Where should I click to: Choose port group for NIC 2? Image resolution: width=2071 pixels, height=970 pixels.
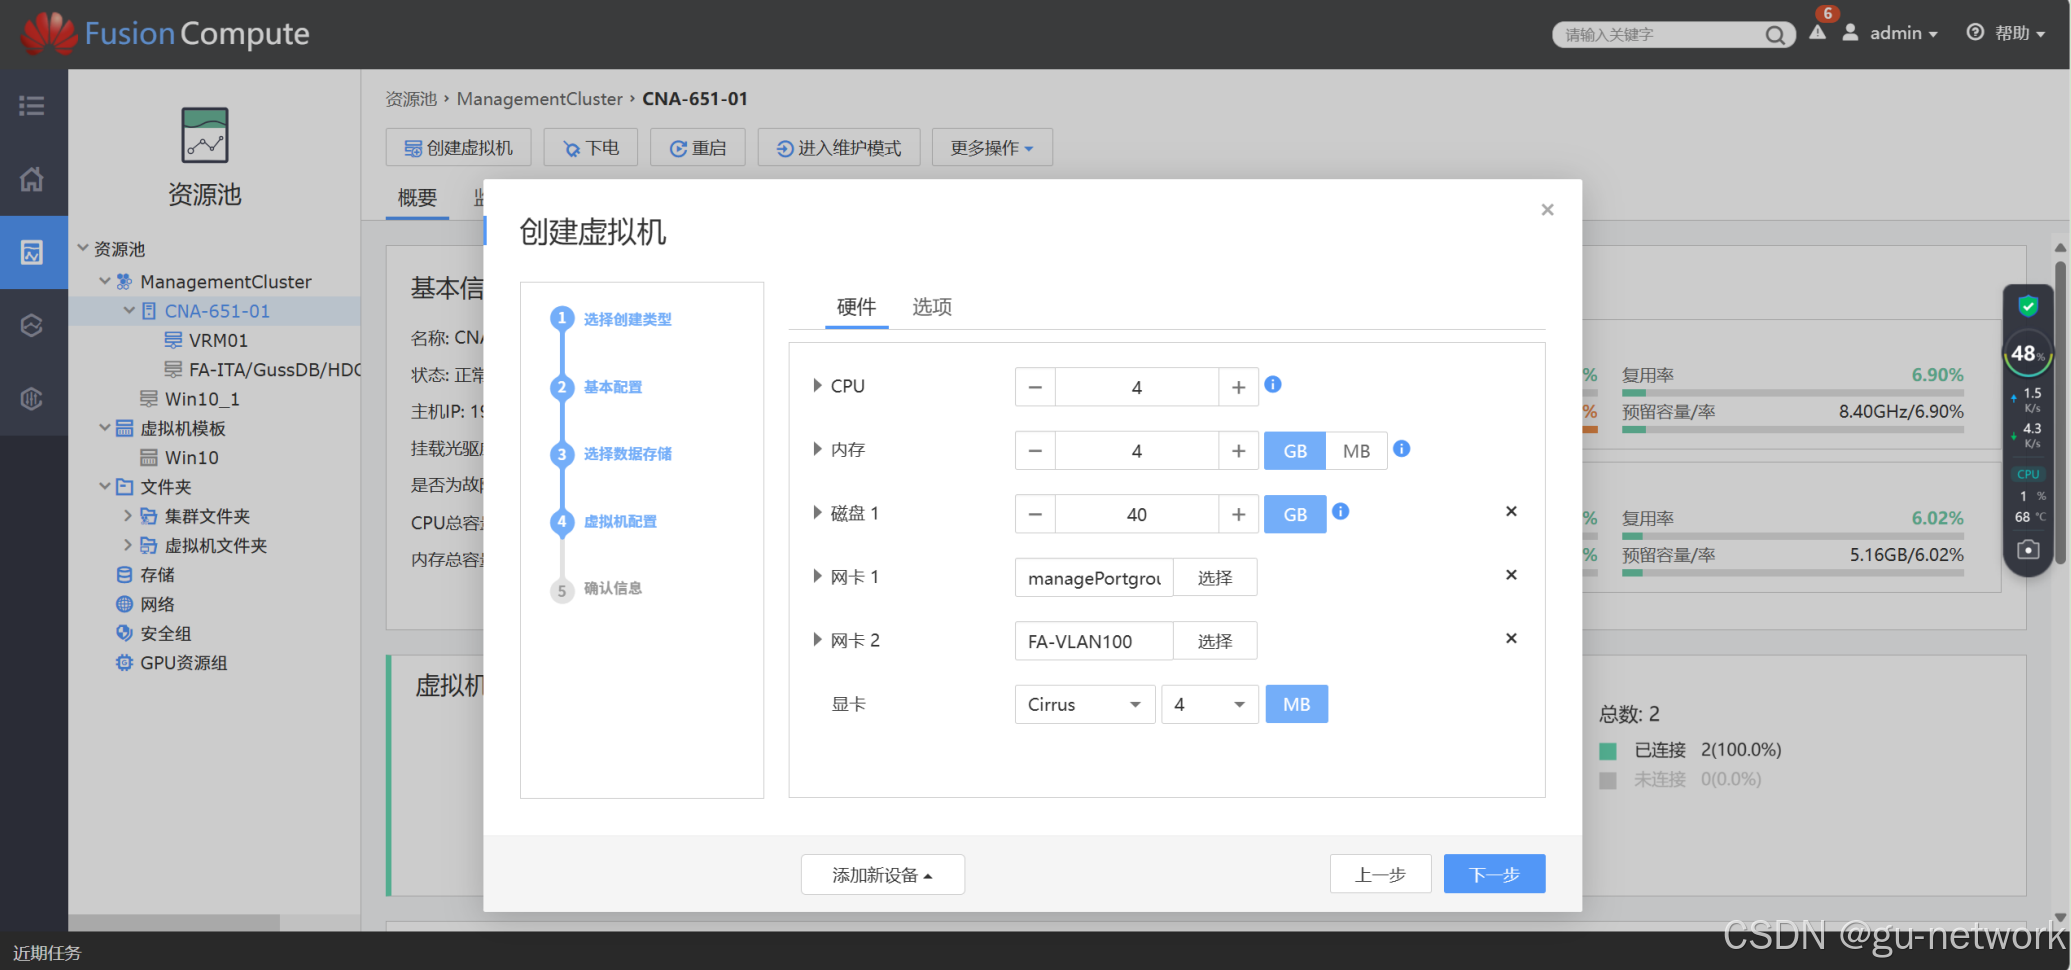tap(1214, 641)
